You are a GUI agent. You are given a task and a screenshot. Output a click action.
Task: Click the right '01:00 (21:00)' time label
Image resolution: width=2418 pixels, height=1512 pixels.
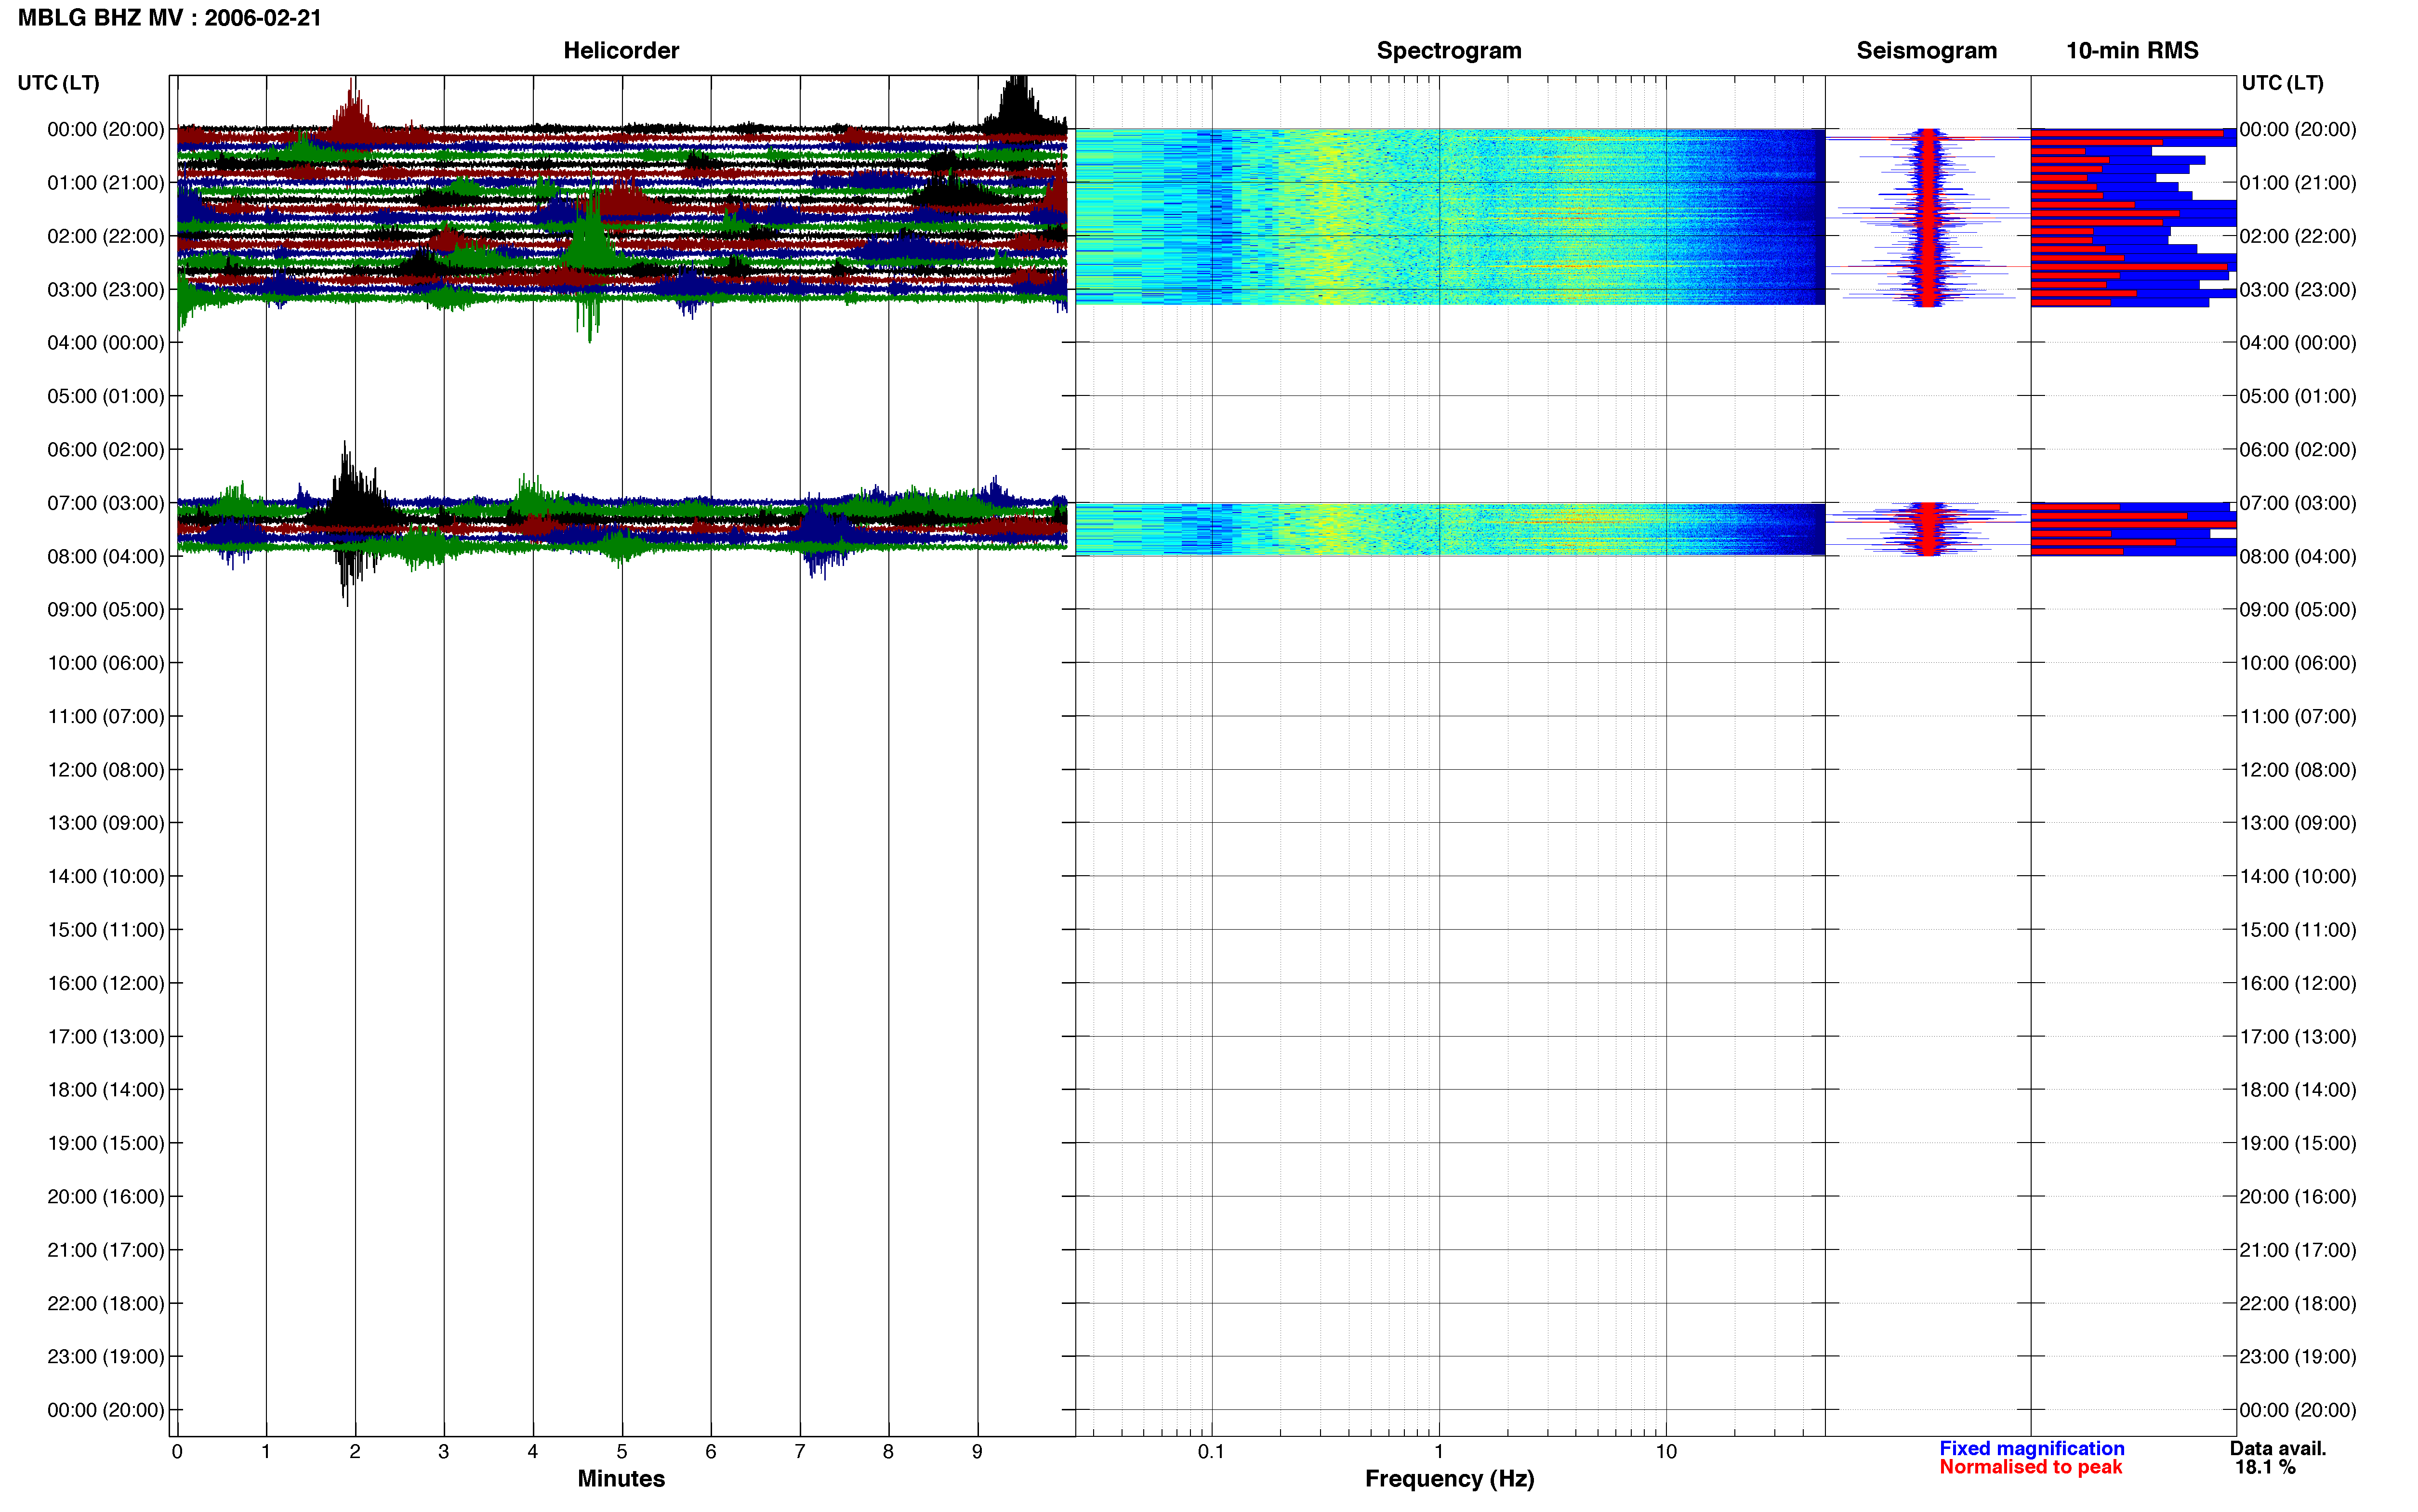(2298, 183)
